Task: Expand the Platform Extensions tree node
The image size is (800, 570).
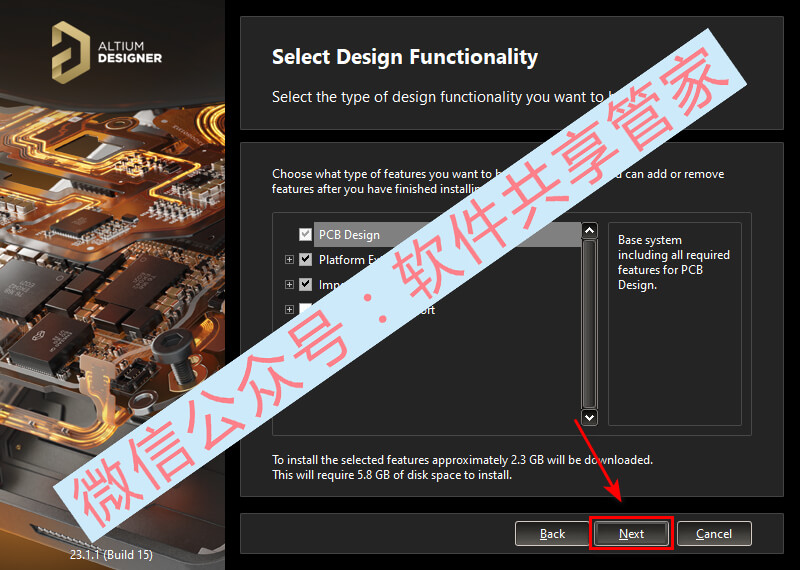Action: coord(289,260)
